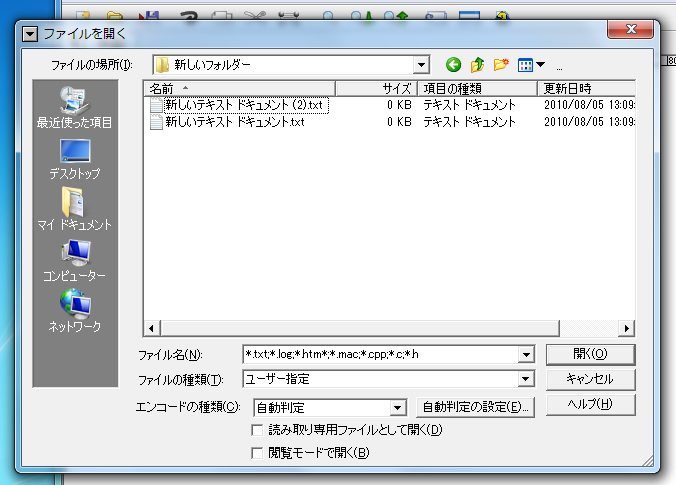Expand the エンコードの種類 dropdown
The image size is (676, 485).
[397, 407]
